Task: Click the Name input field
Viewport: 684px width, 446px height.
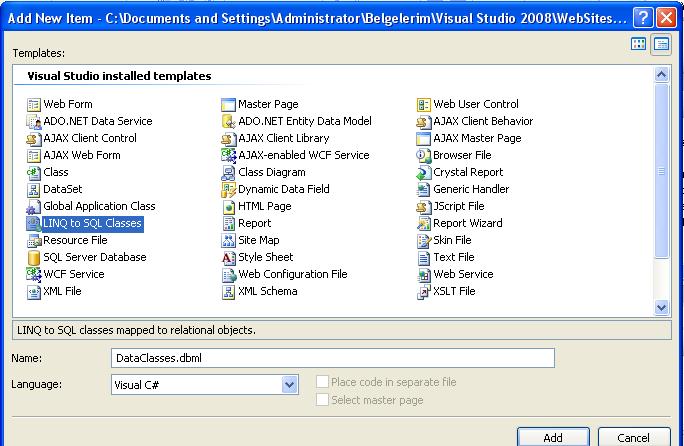Action: [x=333, y=358]
